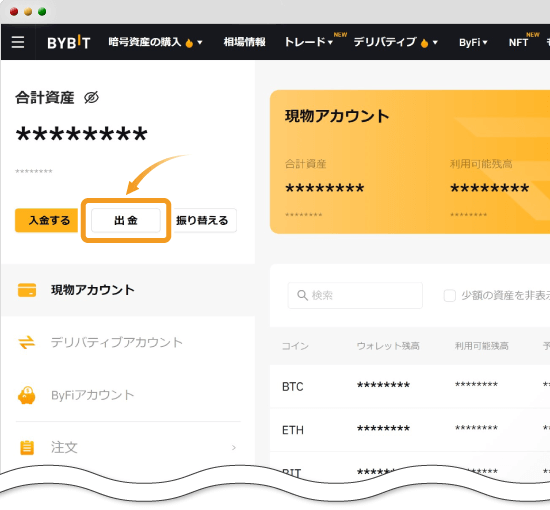
Task: Expand the トレード dropdown arrow
Action: [x=330, y=42]
